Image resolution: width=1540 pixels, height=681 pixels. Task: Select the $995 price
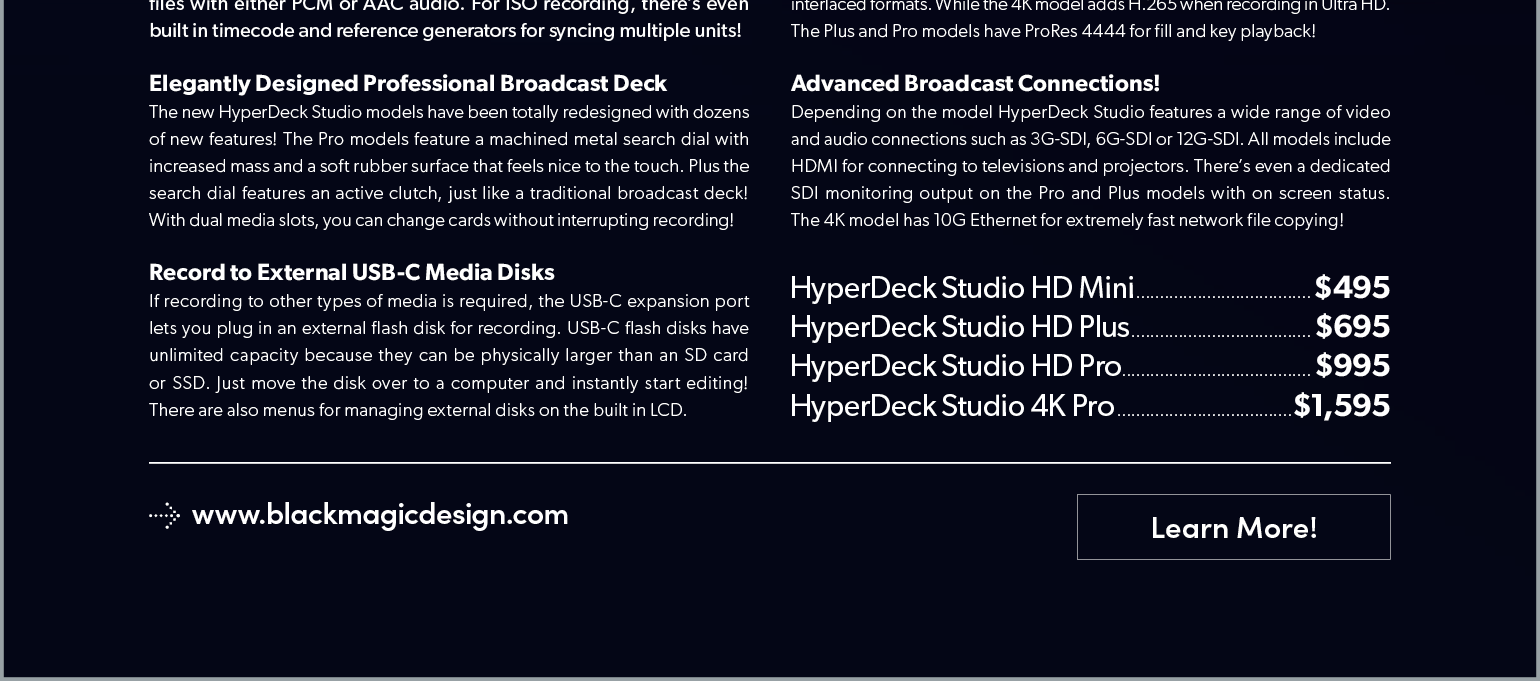coord(1352,367)
